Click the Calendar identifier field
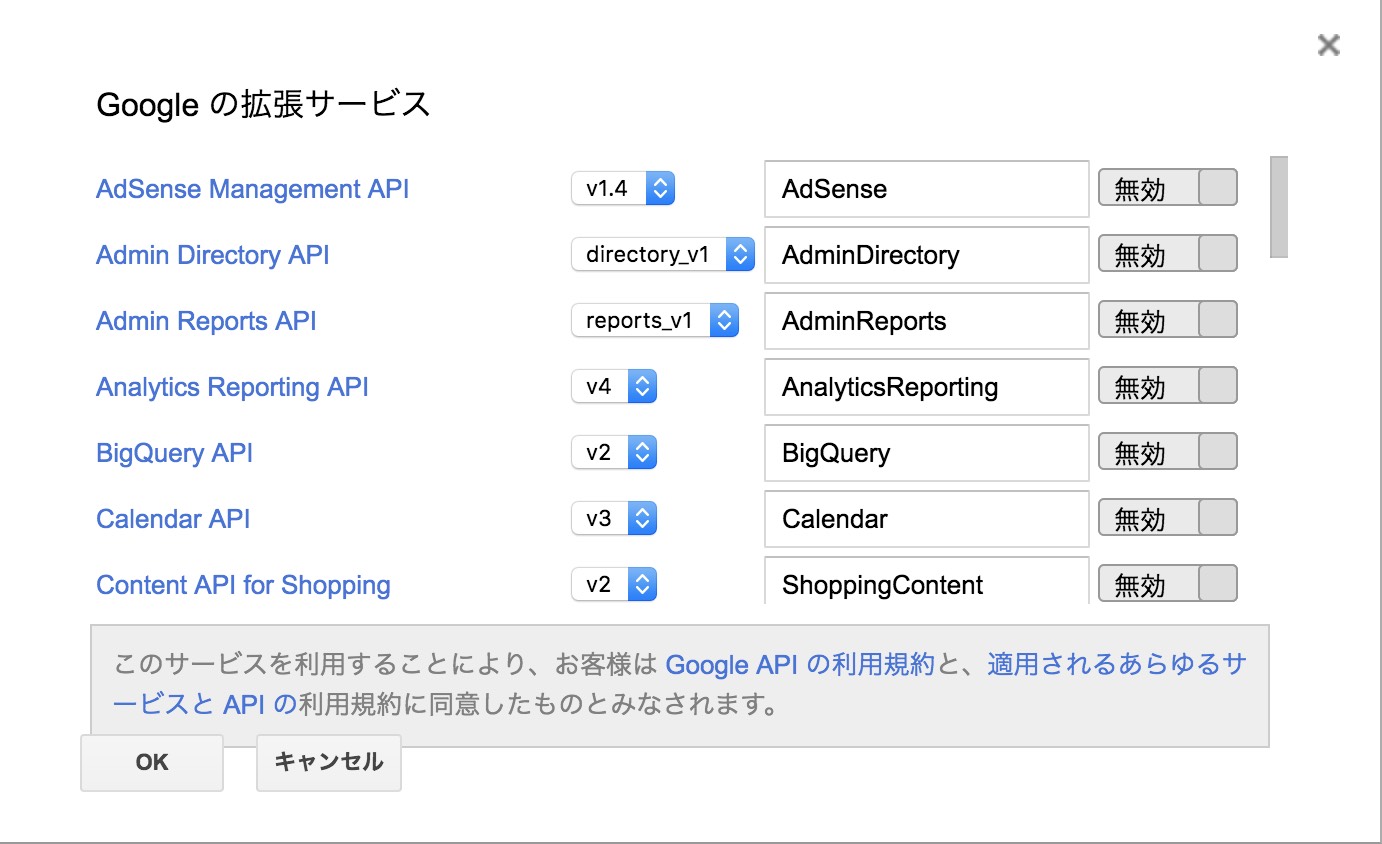1382x844 pixels. [x=926, y=518]
